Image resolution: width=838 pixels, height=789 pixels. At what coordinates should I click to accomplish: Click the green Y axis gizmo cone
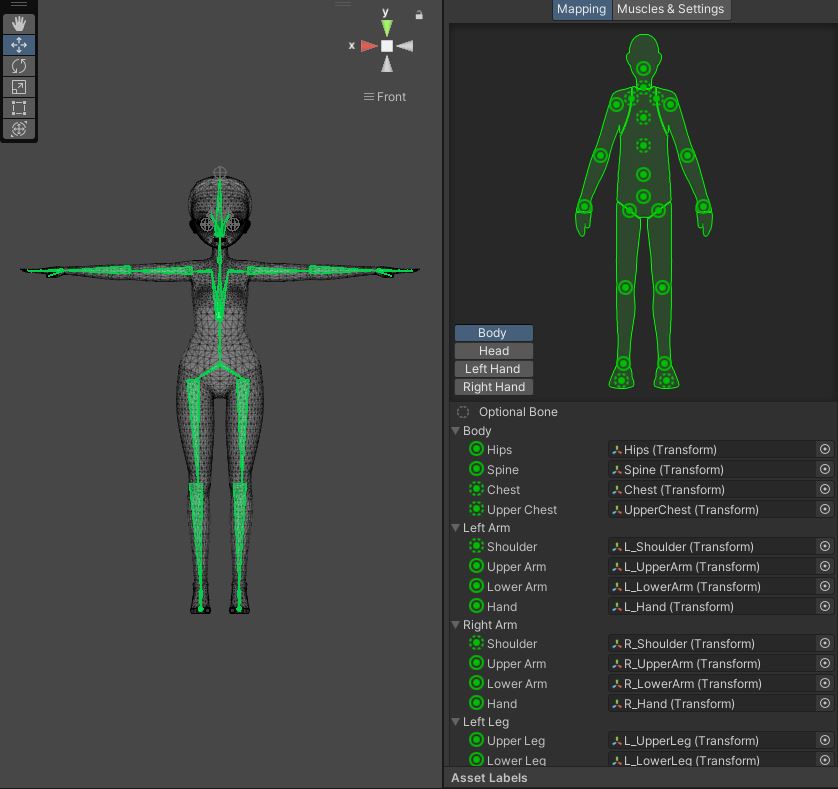click(386, 27)
